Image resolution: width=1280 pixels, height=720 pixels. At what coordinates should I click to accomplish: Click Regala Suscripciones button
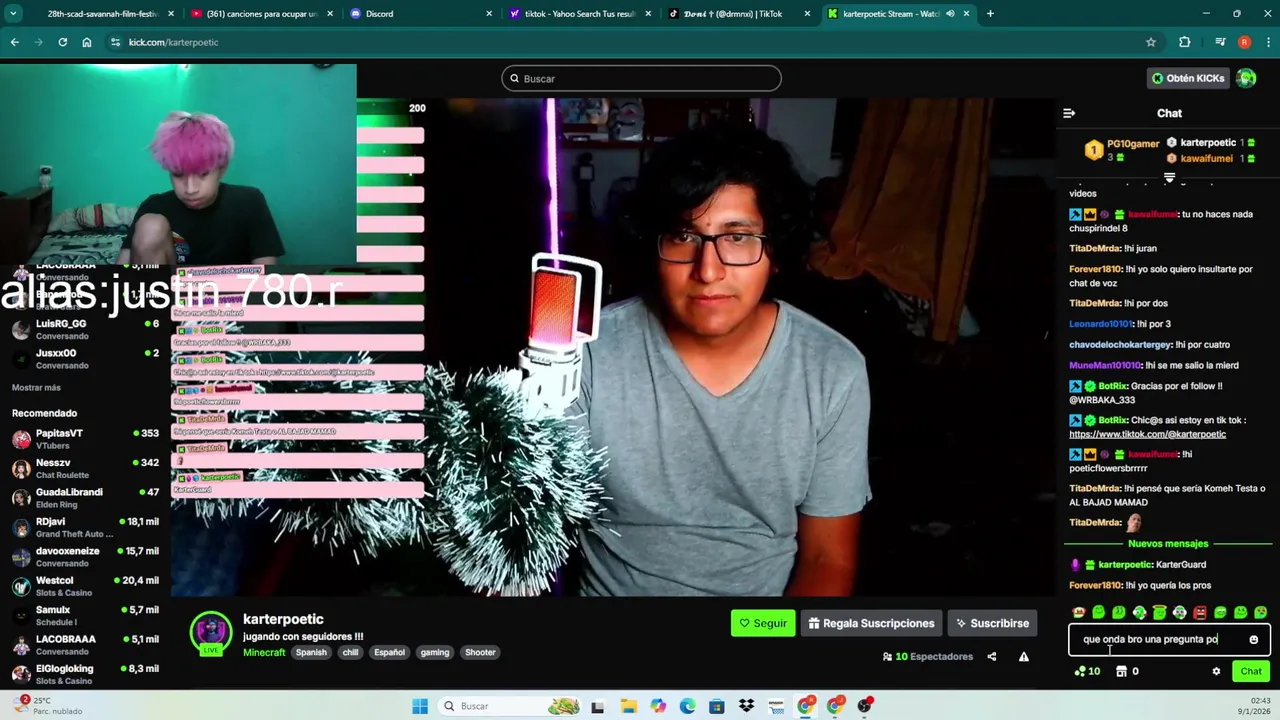click(871, 623)
